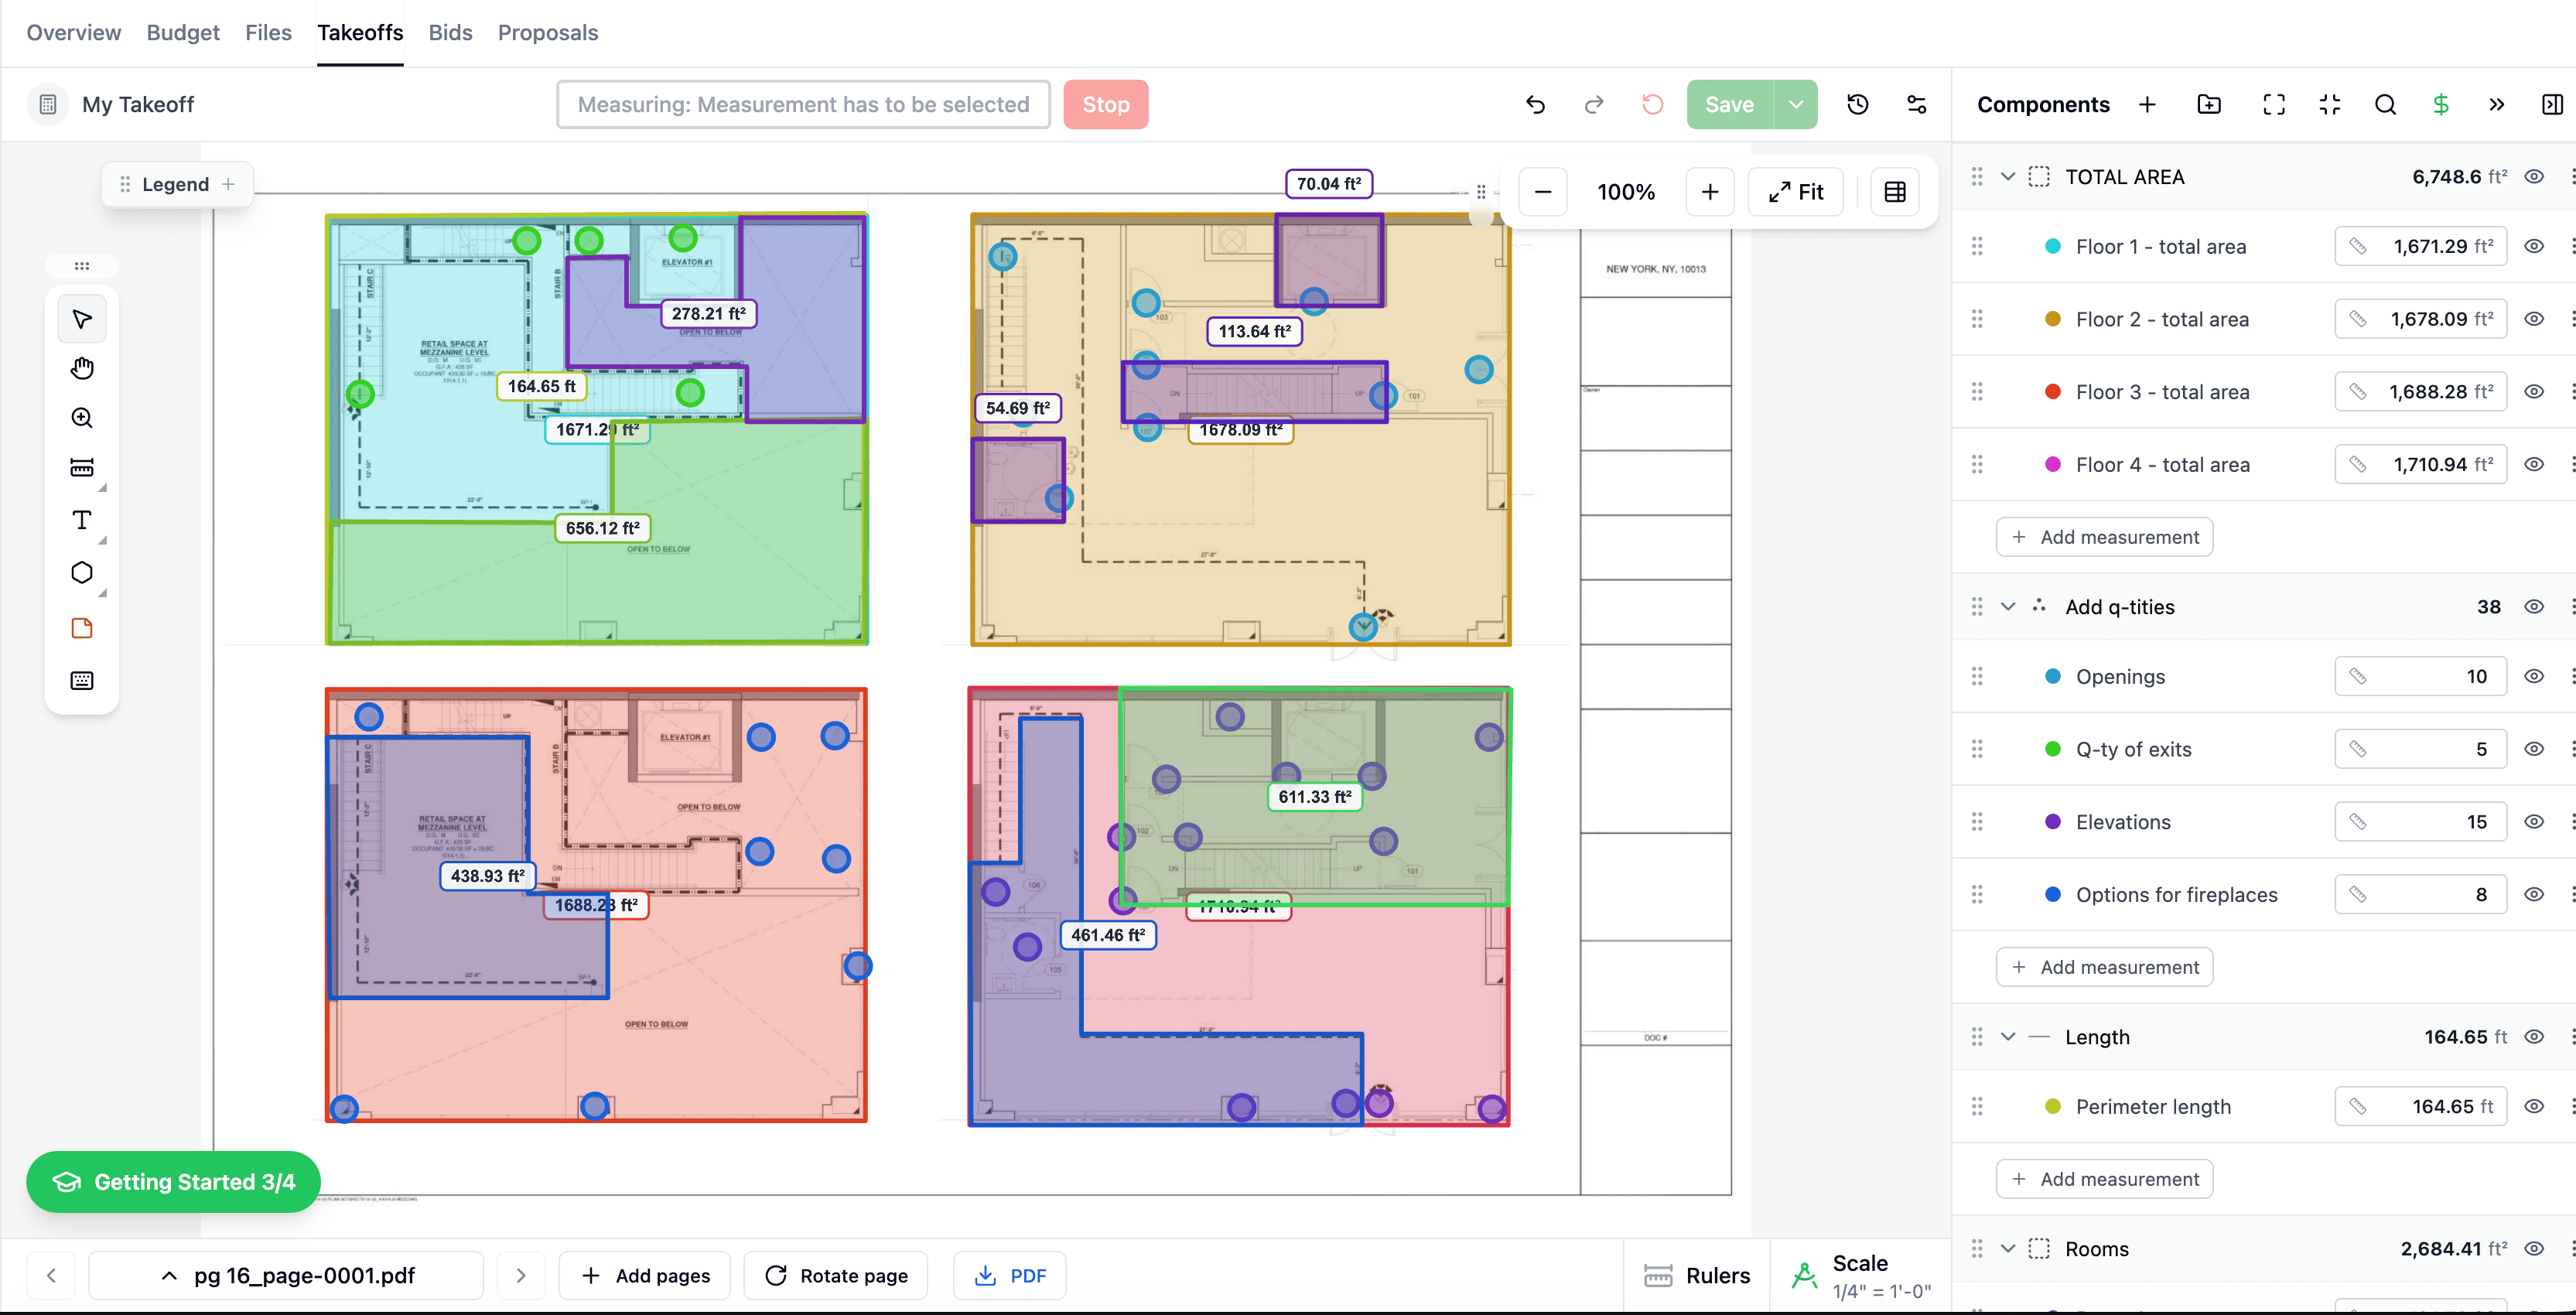
Task: Toggle visibility of Openings quantities
Action: point(2535,676)
